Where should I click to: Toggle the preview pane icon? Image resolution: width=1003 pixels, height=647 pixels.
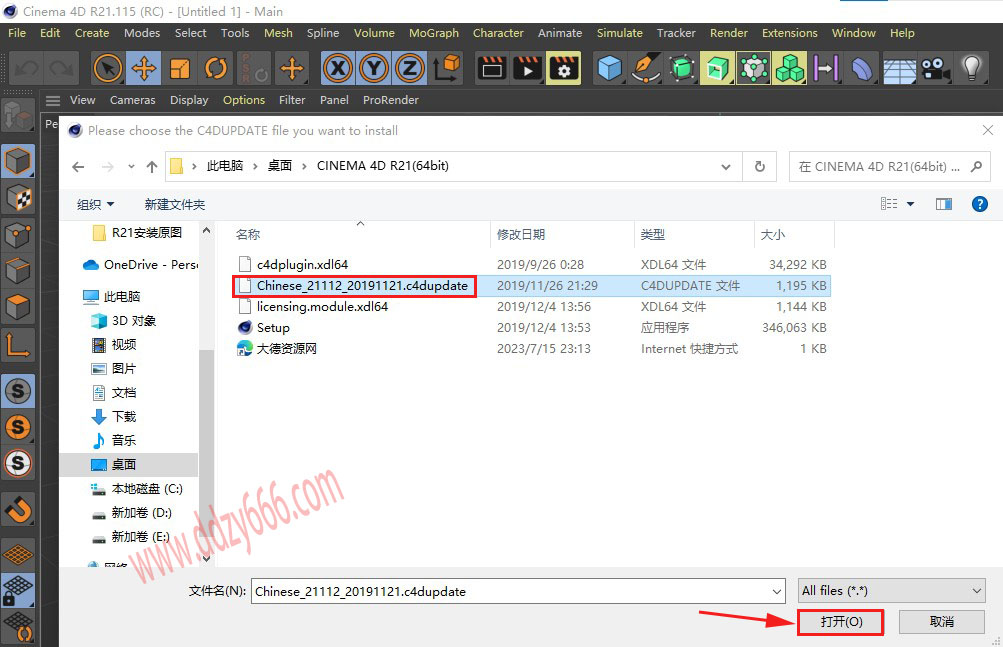(x=944, y=204)
